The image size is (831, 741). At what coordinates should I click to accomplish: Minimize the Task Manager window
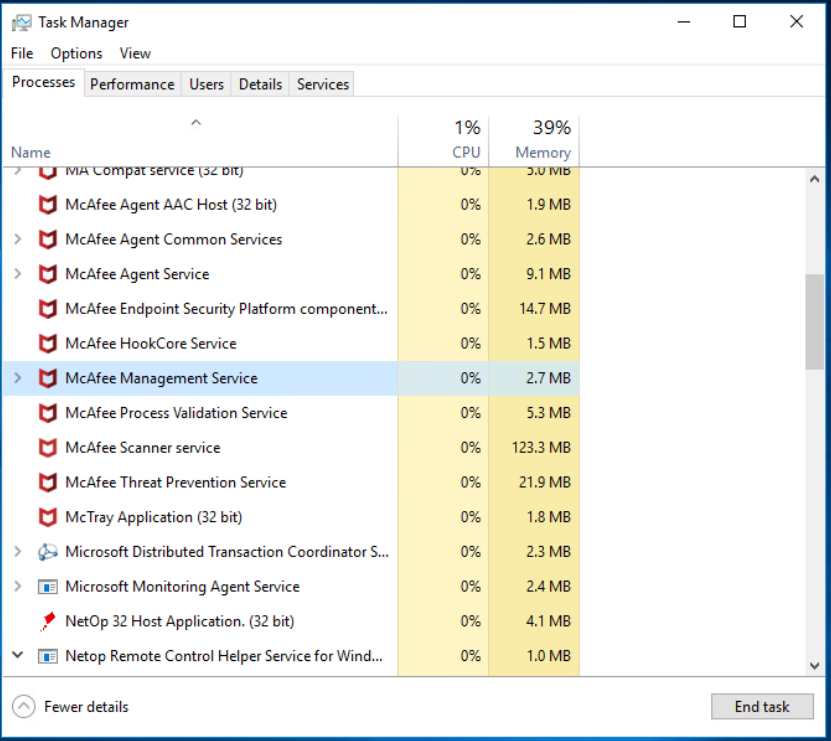coord(684,22)
